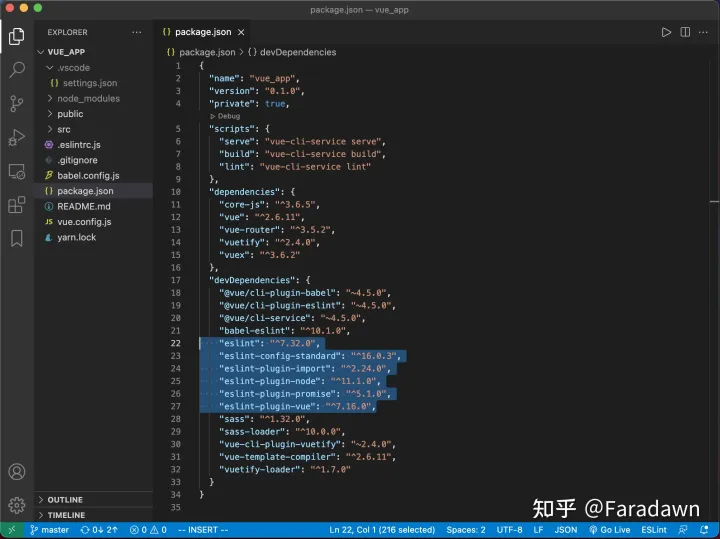This screenshot has height=539, width=720.
Task: Open vue.config.js file
Action: coord(79,222)
